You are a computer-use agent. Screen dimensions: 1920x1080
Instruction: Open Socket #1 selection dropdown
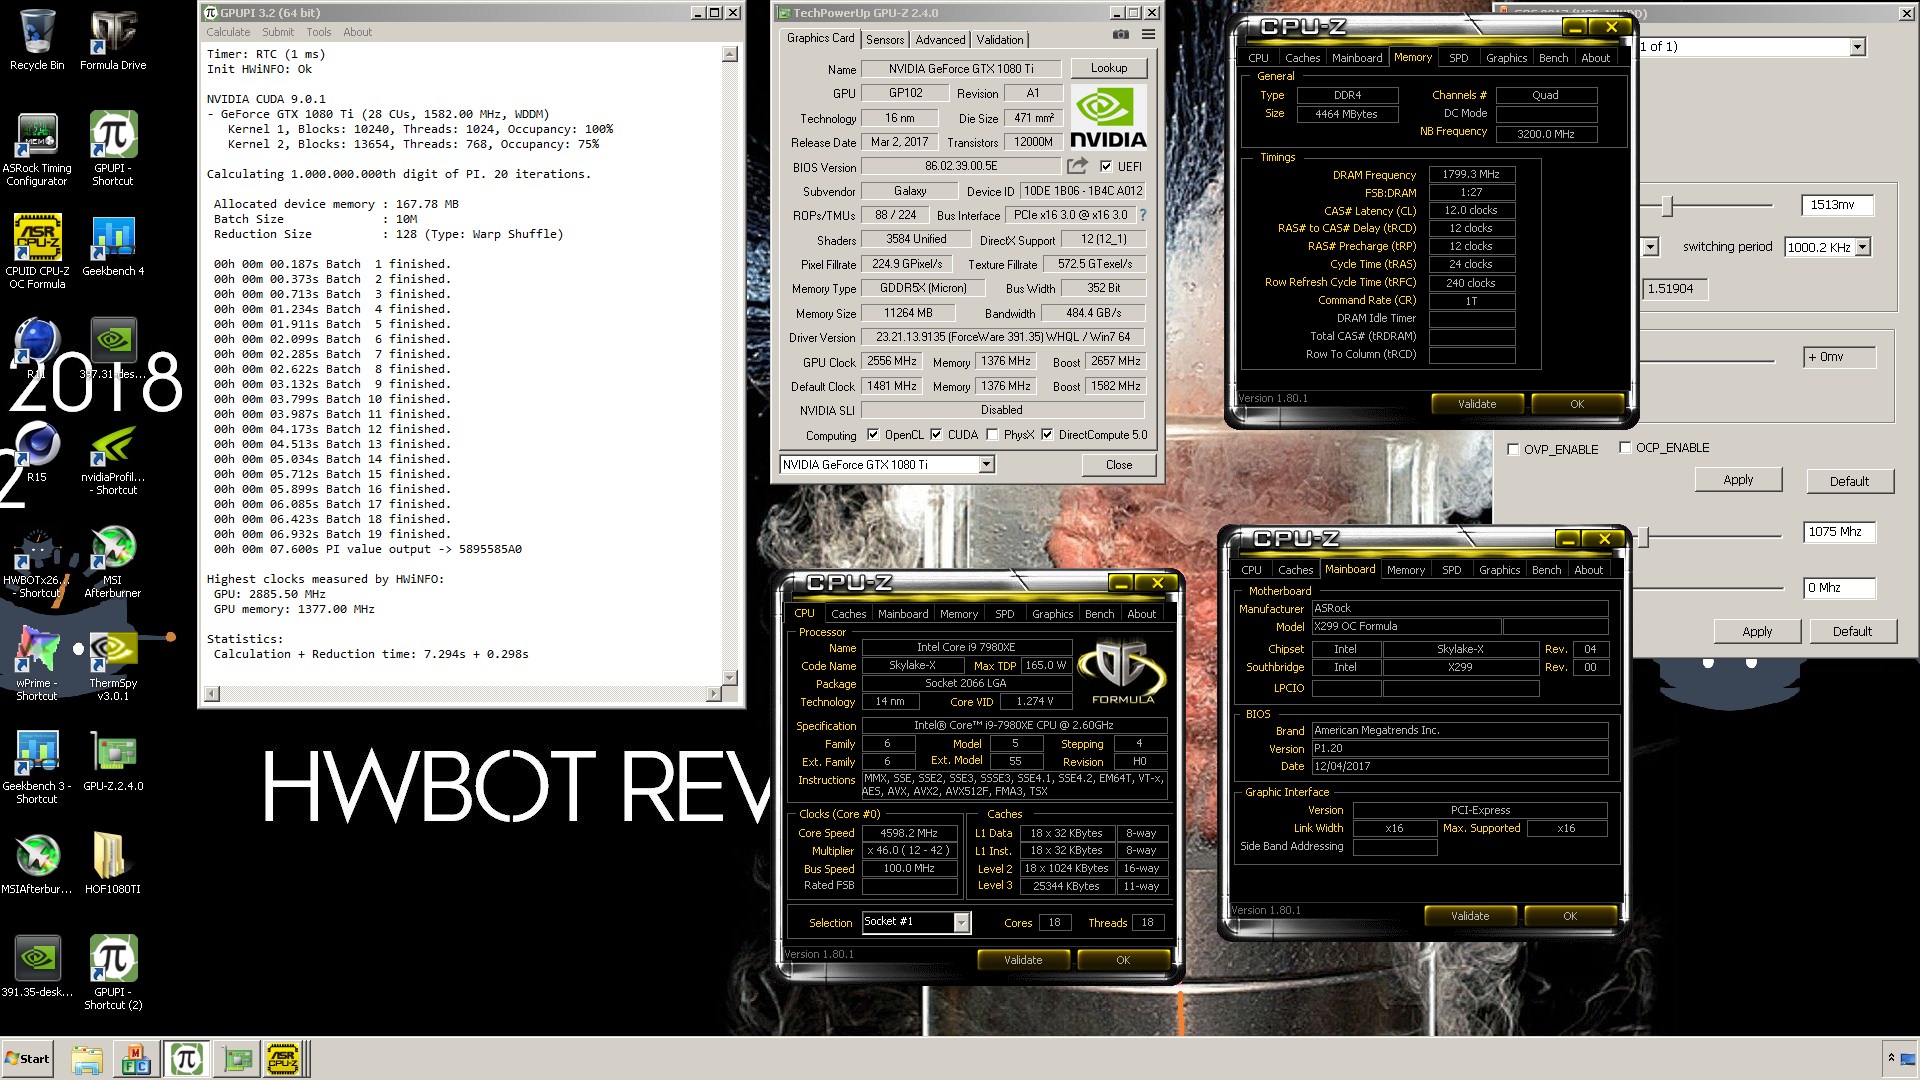pos(961,922)
